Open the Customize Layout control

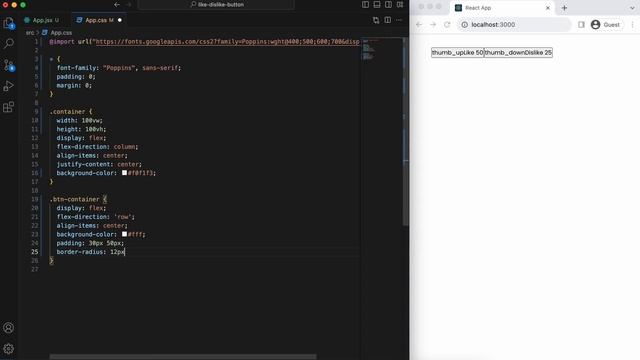400,4
